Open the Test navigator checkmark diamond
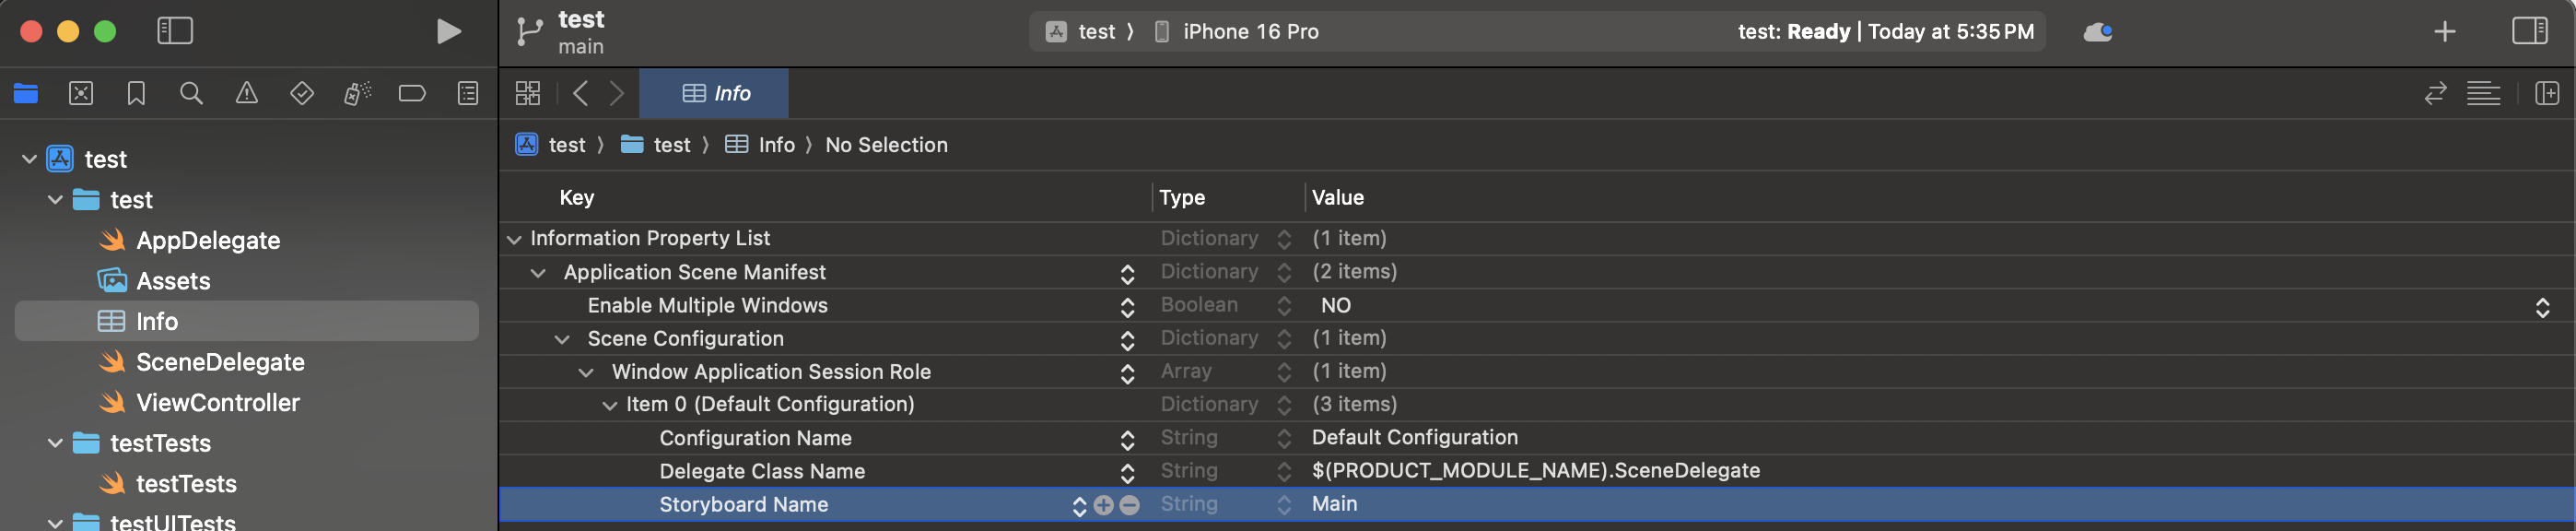Image resolution: width=2576 pixels, height=531 pixels. pyautogui.click(x=301, y=93)
